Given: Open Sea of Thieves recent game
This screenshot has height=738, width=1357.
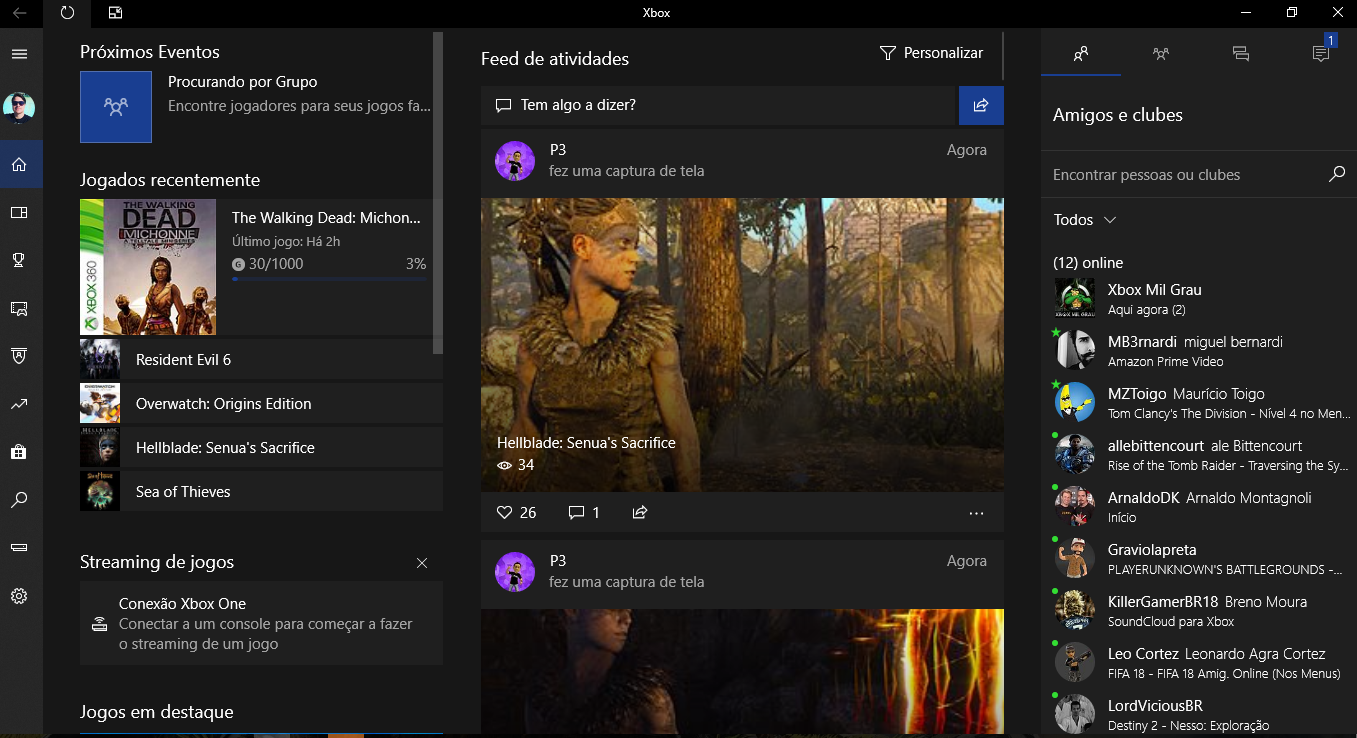Looking at the screenshot, I should tap(261, 491).
